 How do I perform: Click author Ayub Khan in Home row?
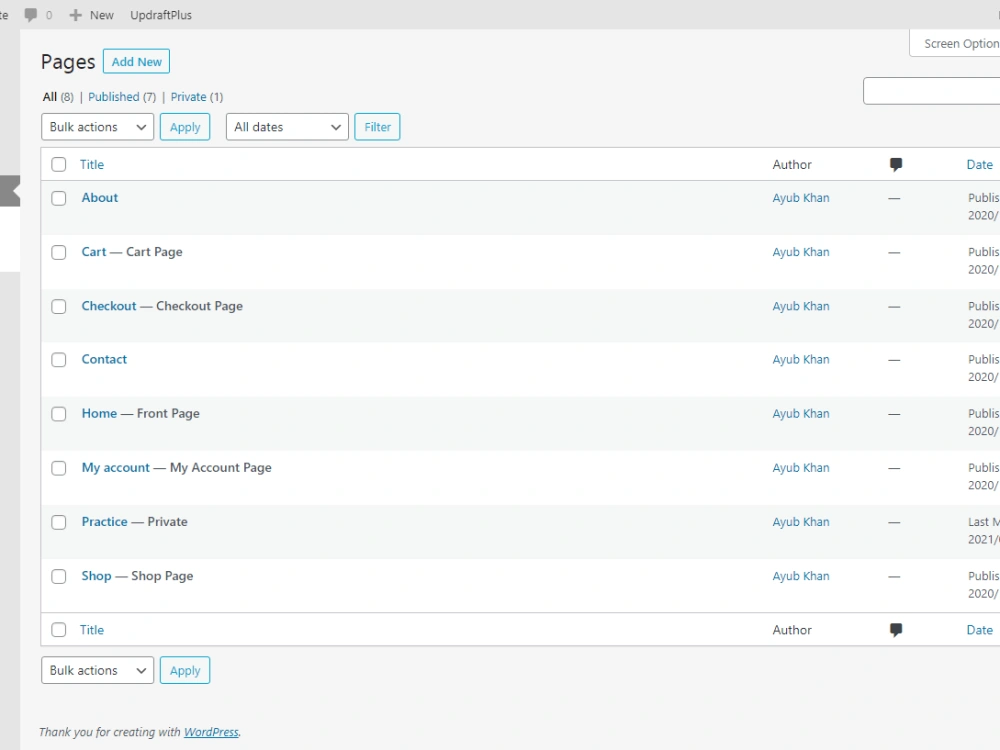(801, 413)
